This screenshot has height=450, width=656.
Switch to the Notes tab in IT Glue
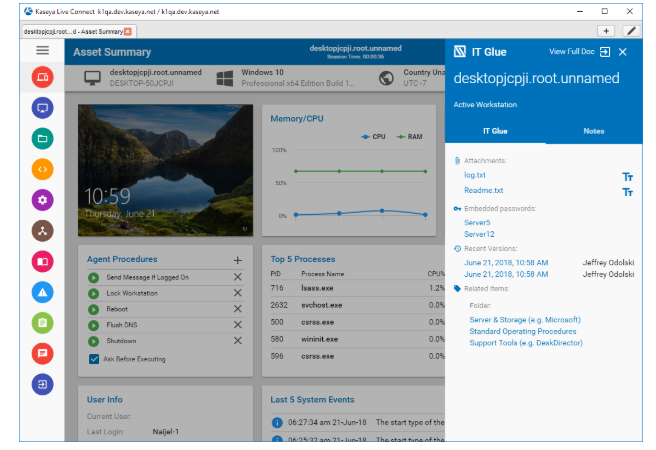[594, 131]
